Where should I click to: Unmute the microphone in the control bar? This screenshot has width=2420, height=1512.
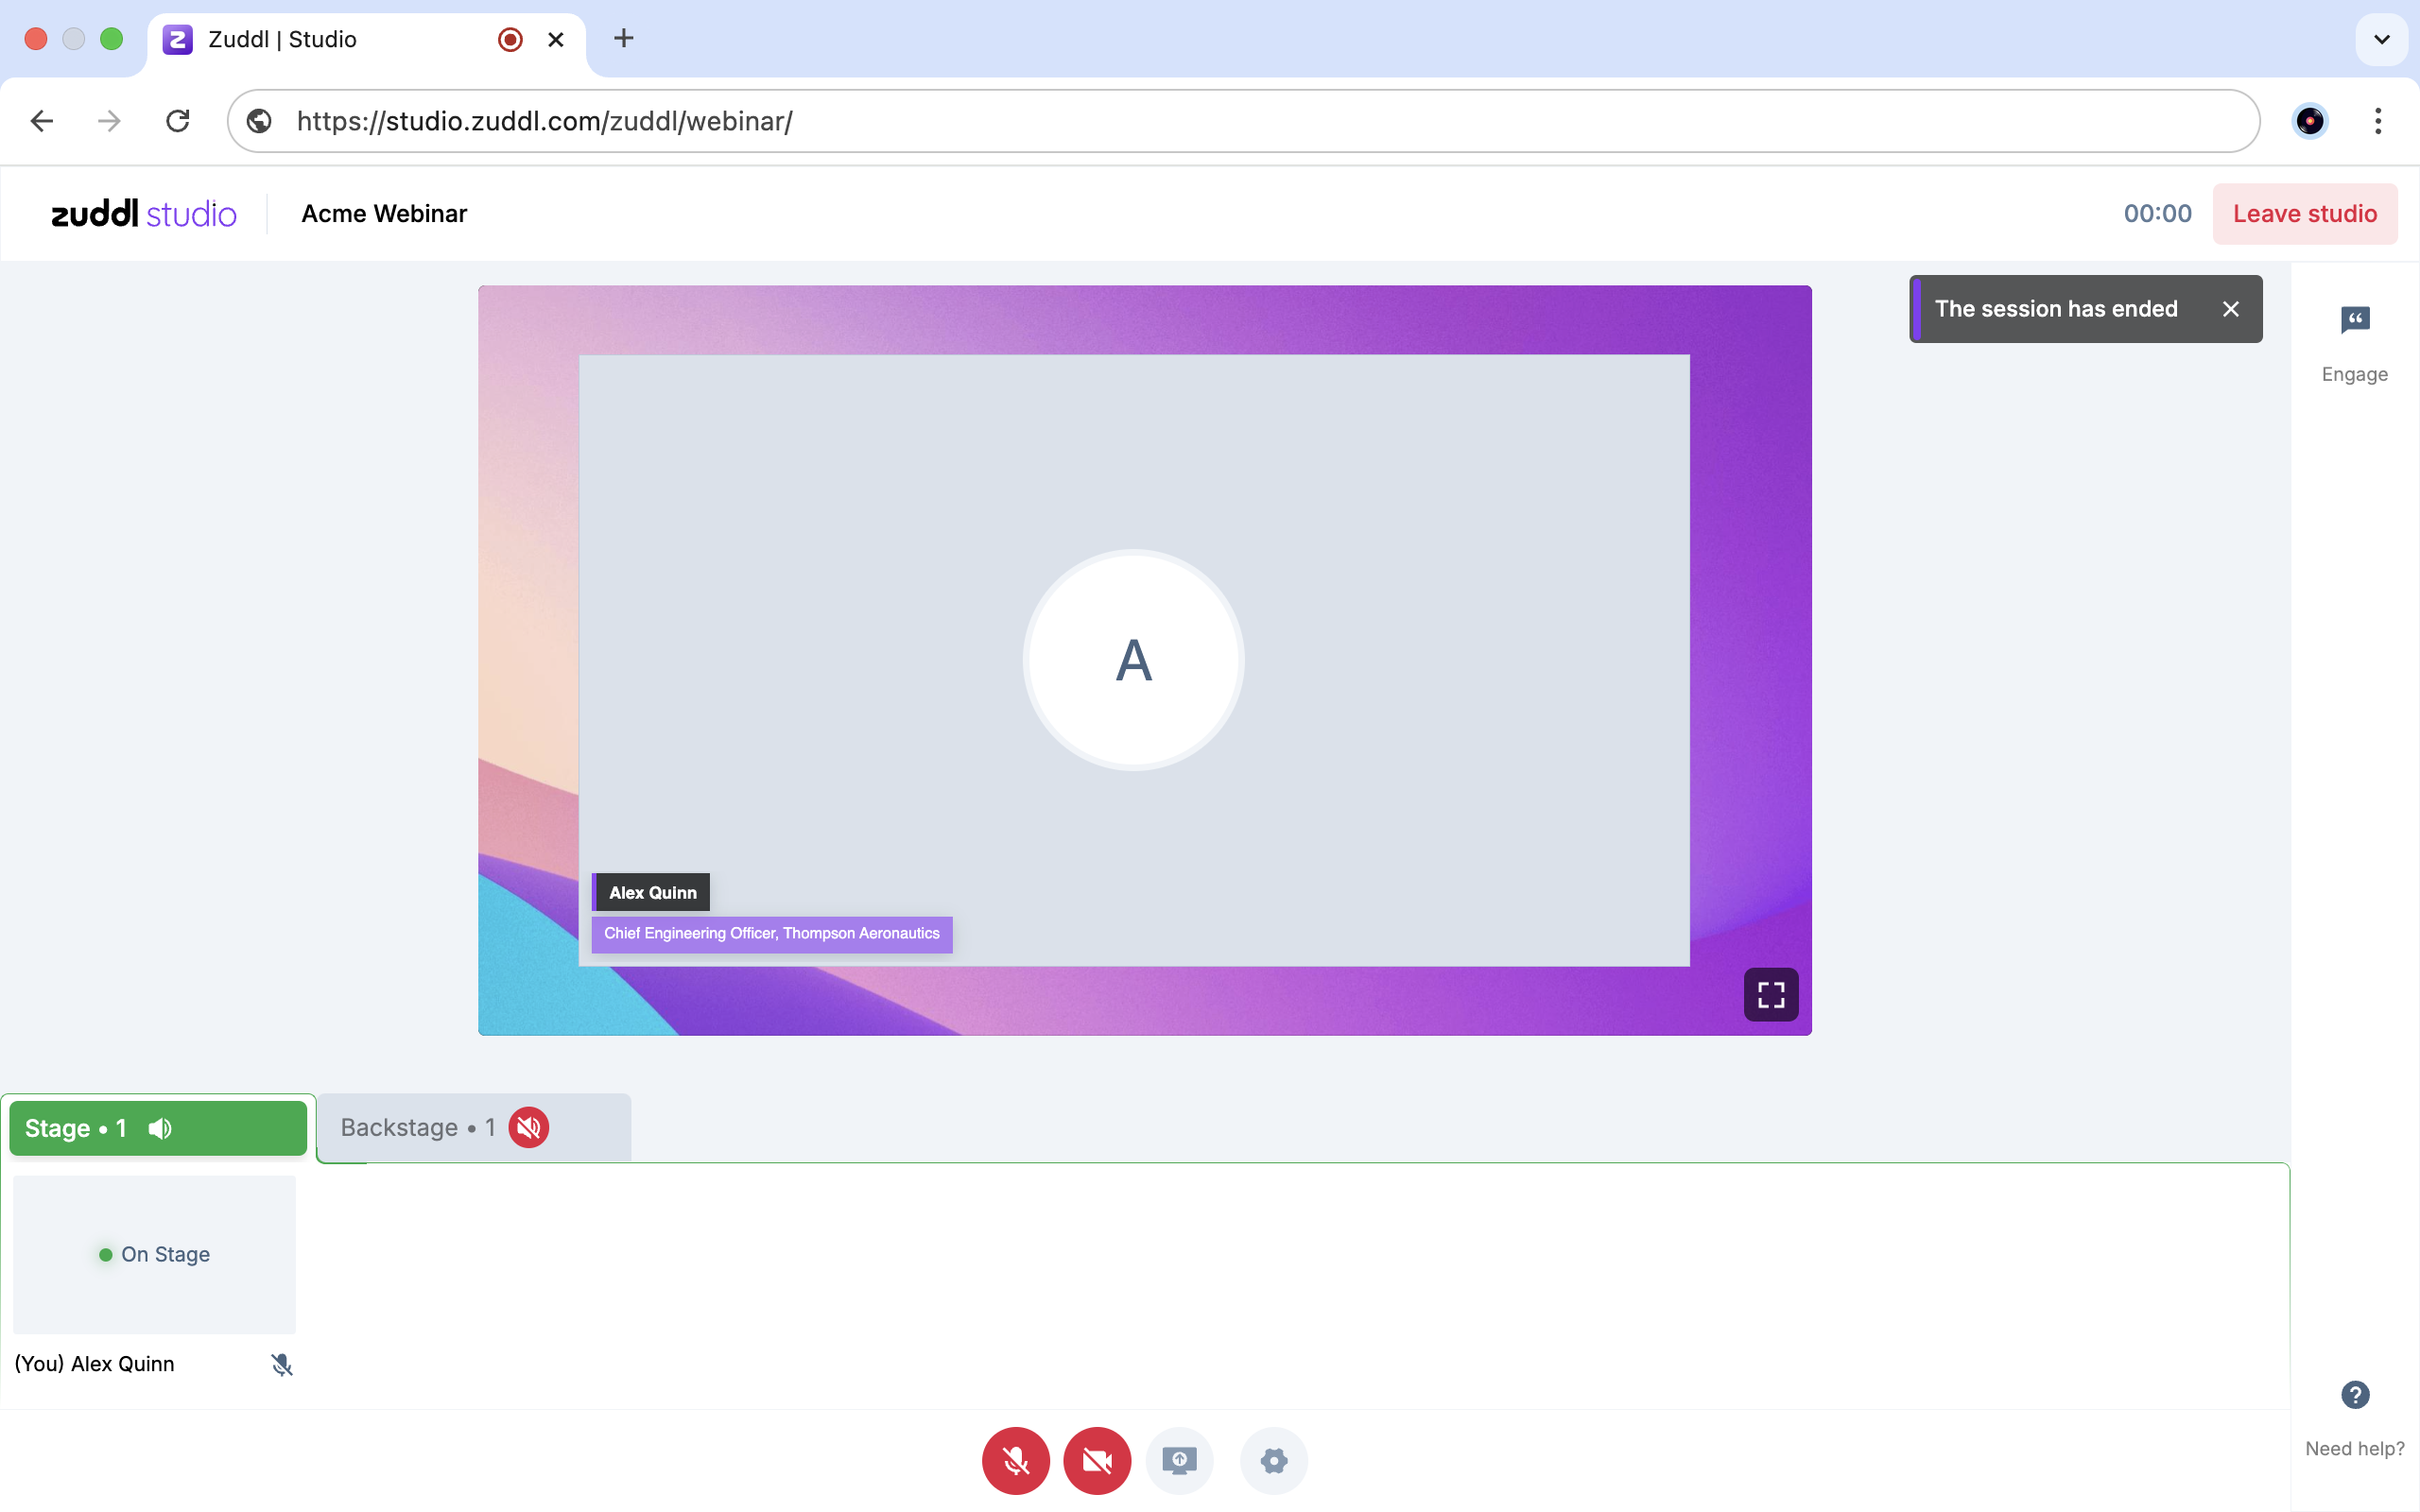click(x=1015, y=1460)
